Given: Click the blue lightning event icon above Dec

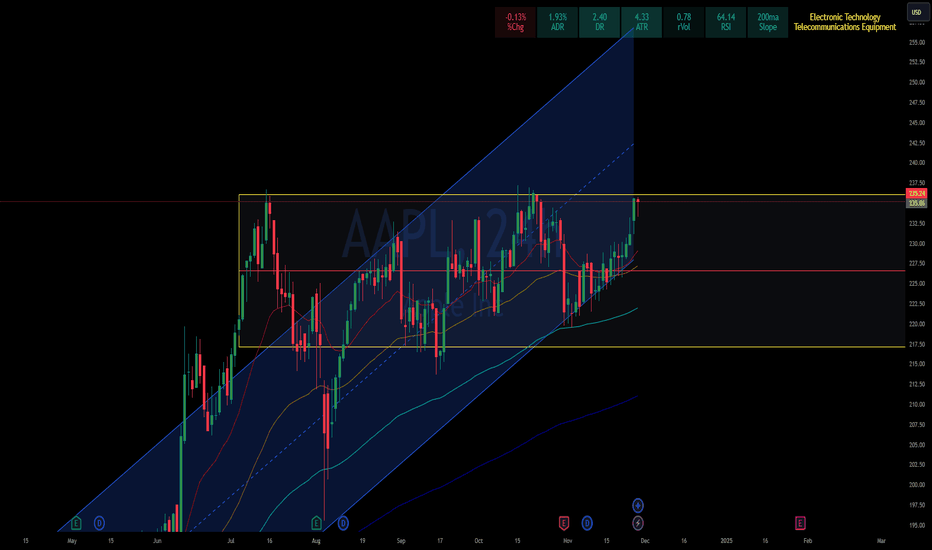Looking at the screenshot, I should (x=638, y=505).
